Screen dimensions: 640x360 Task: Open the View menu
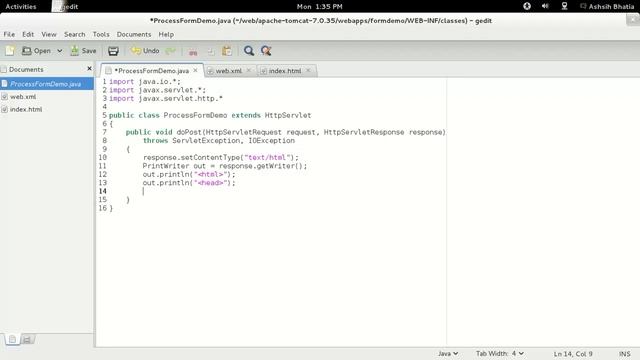pyautogui.click(x=49, y=34)
